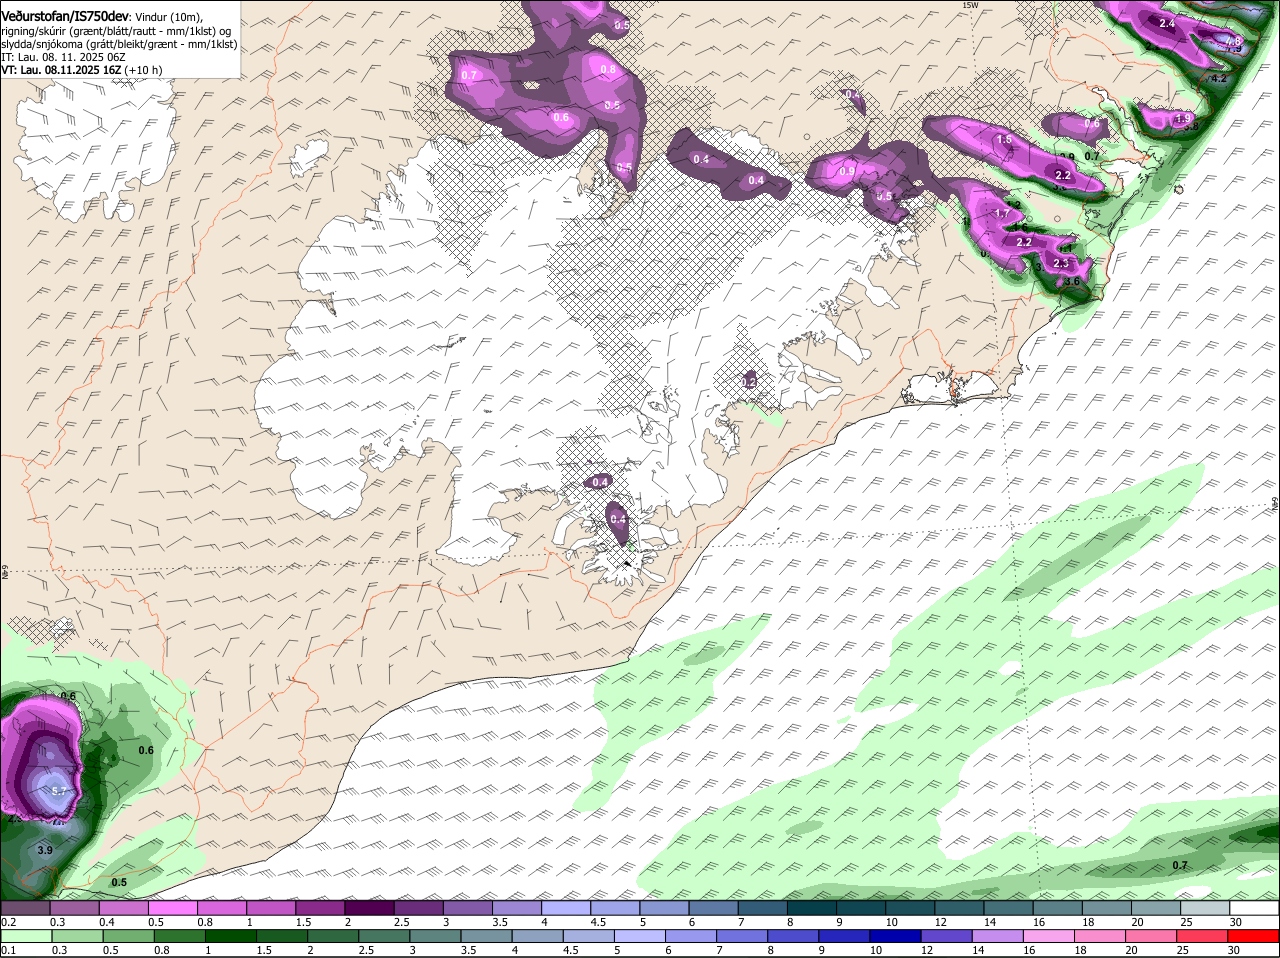Click the 'IT: Lau. 08. 11. 2025 06Z' line
Image resolution: width=1280 pixels, height=958 pixels.
click(63, 57)
